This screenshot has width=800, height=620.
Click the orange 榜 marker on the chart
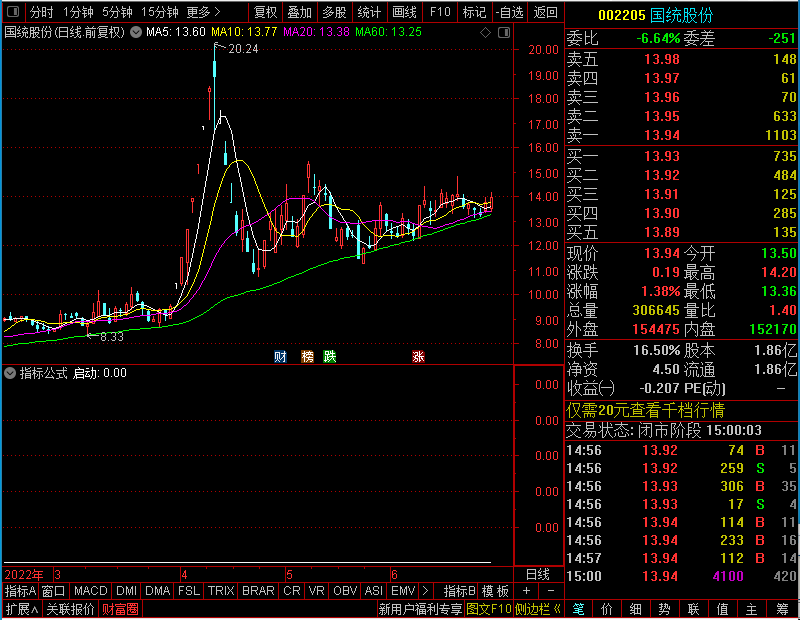point(307,356)
